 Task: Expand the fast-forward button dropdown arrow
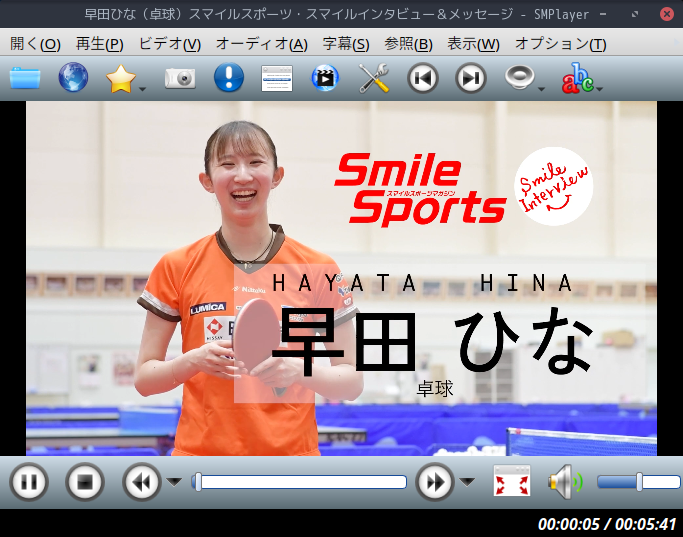[x=467, y=483]
